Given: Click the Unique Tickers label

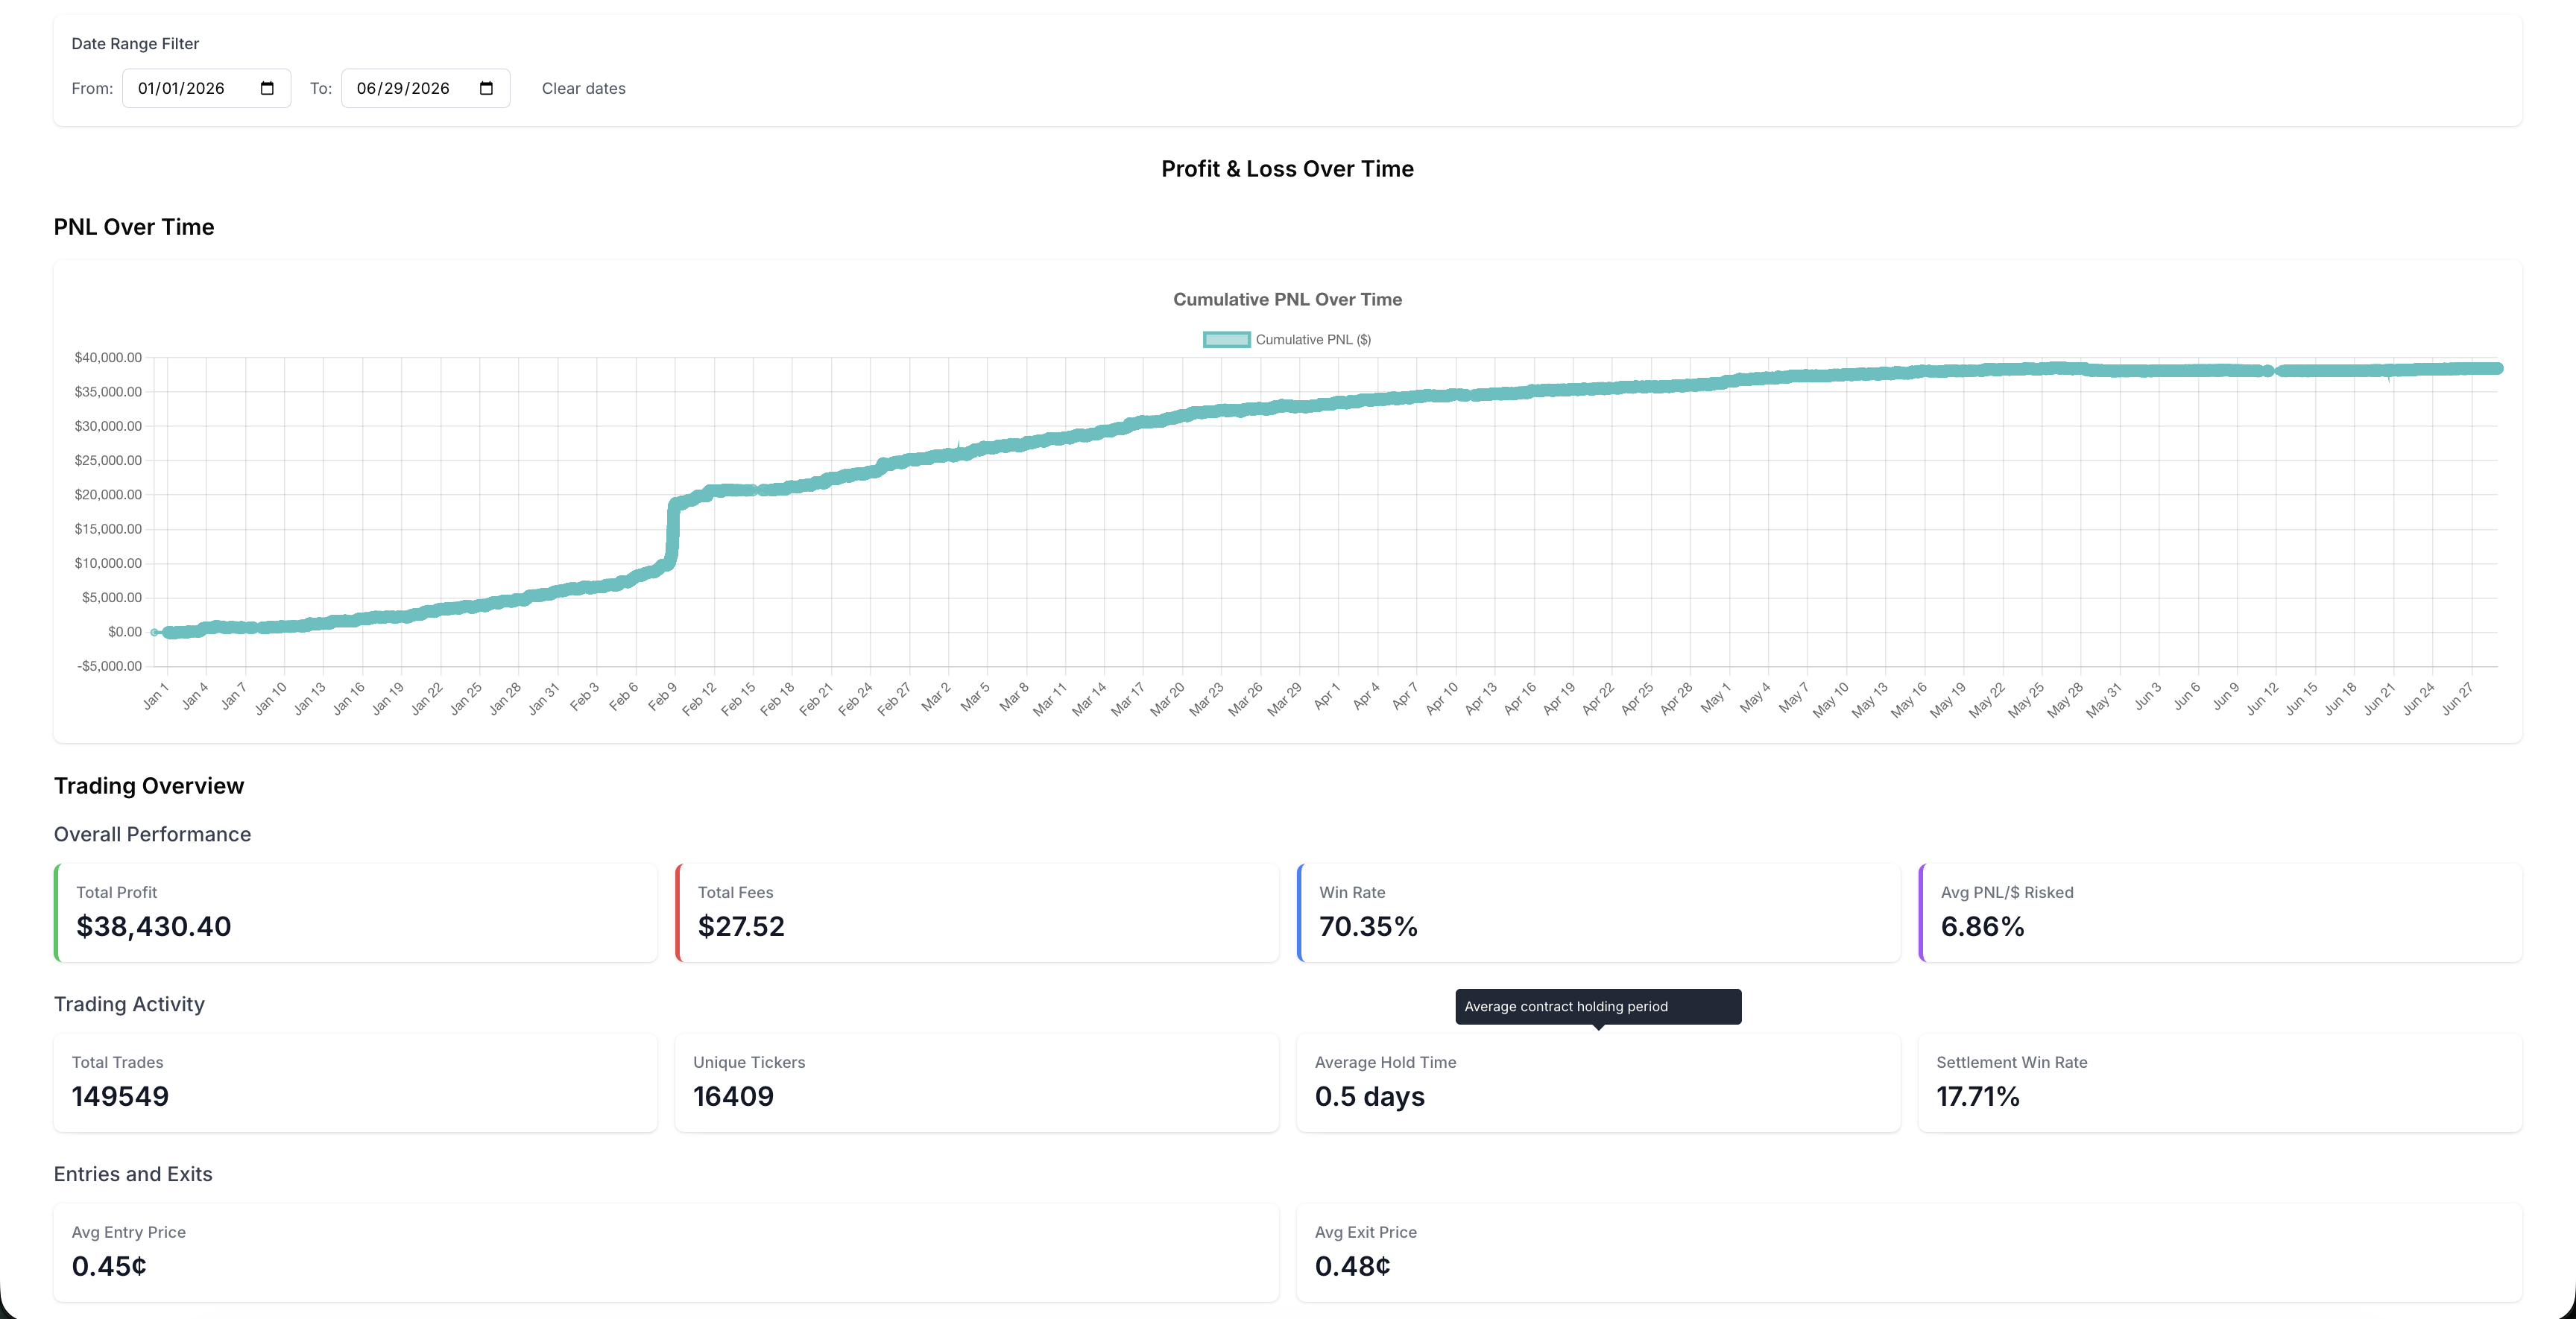Looking at the screenshot, I should coord(749,1062).
